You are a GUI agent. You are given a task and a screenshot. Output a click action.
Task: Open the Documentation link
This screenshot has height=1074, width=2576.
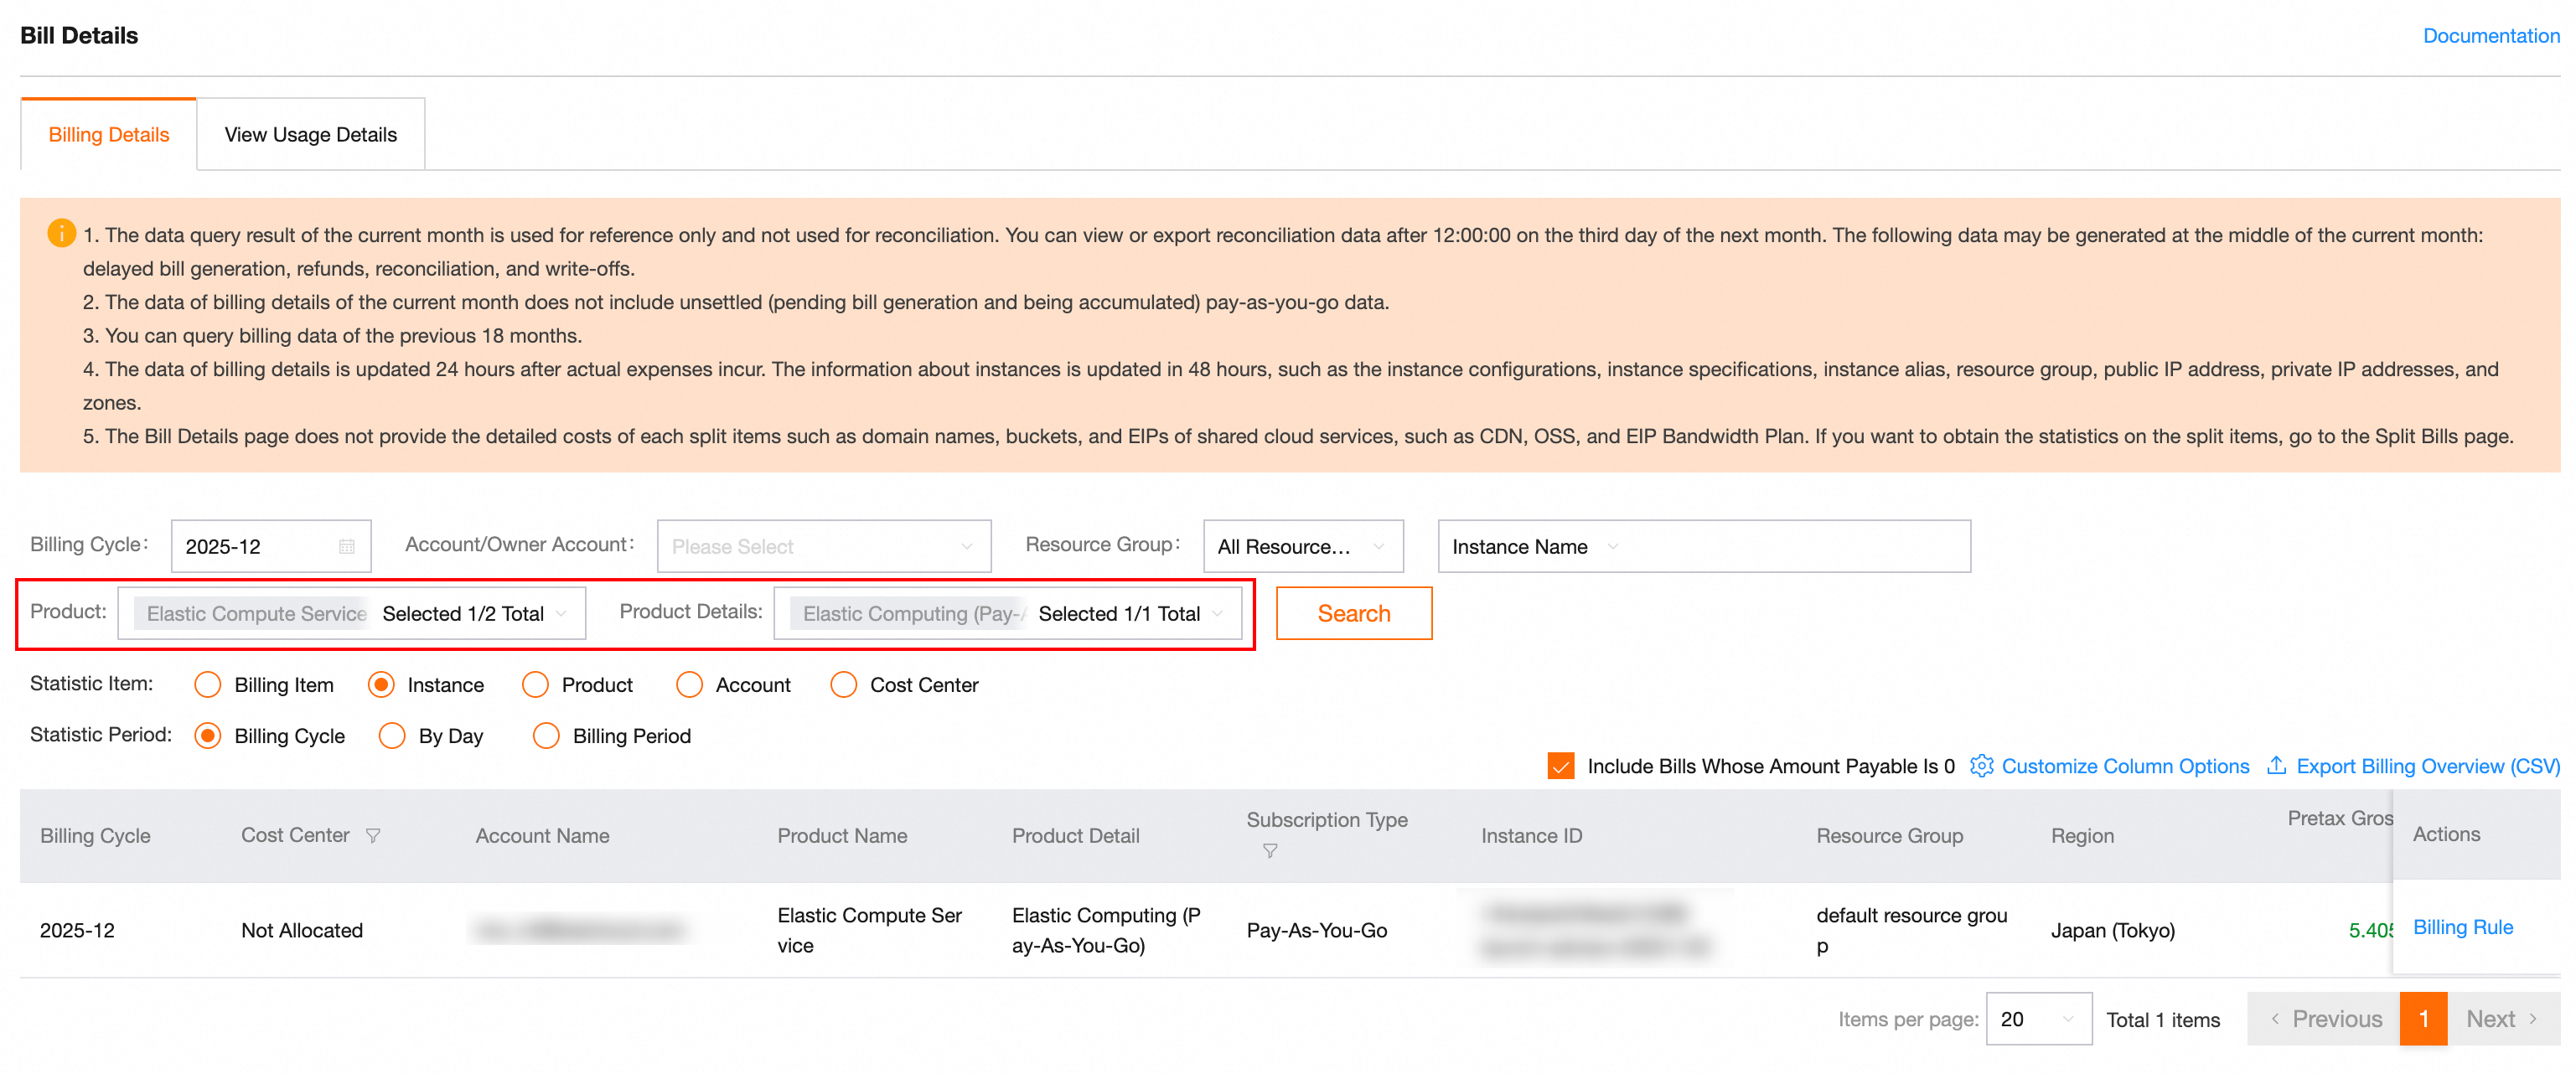coord(2490,35)
